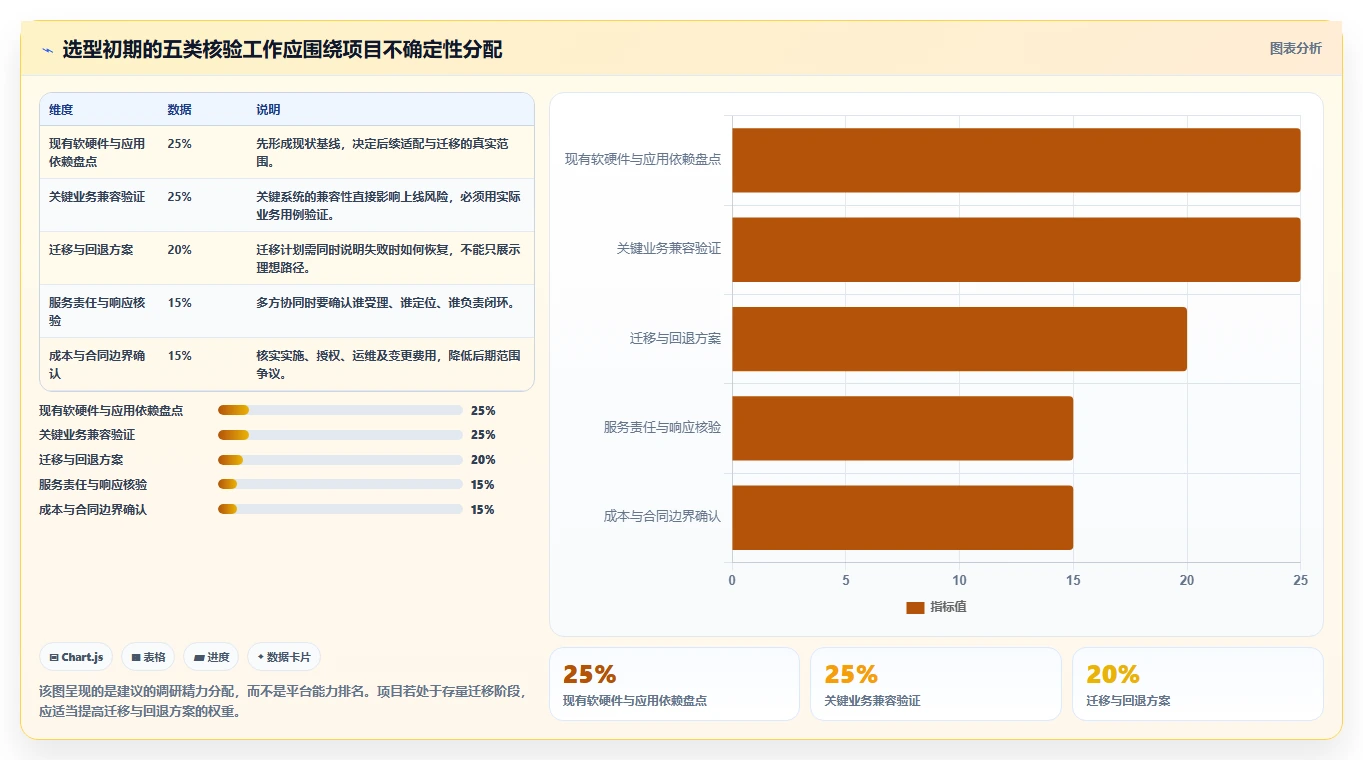Click the 服务责任与响应核验 axis label in the chart
This screenshot has width=1363, height=760.
coord(662,428)
